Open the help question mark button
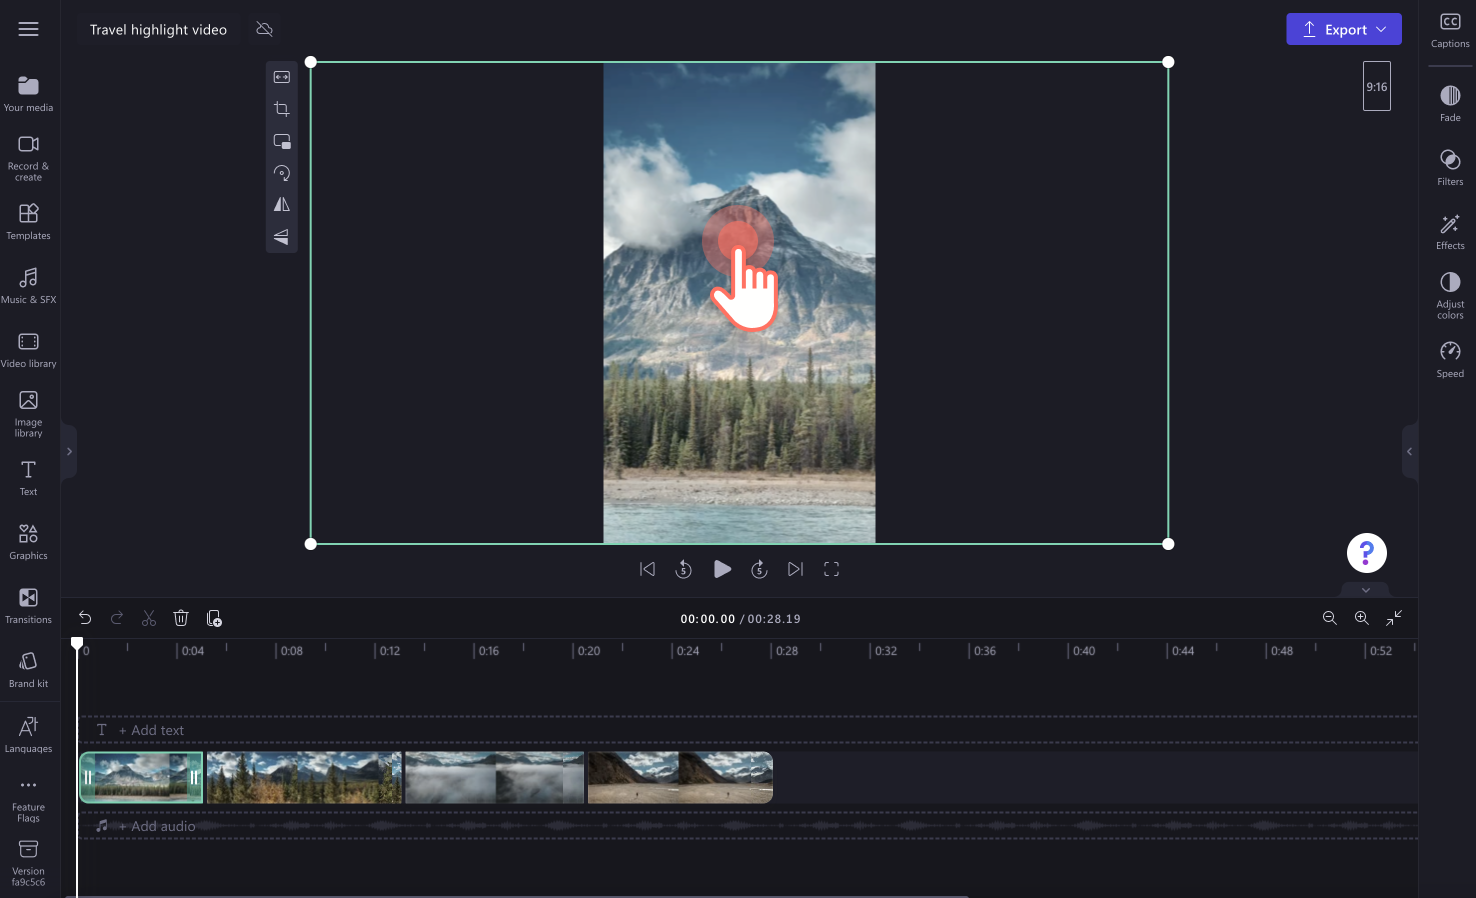The height and width of the screenshot is (898, 1476). [1367, 553]
